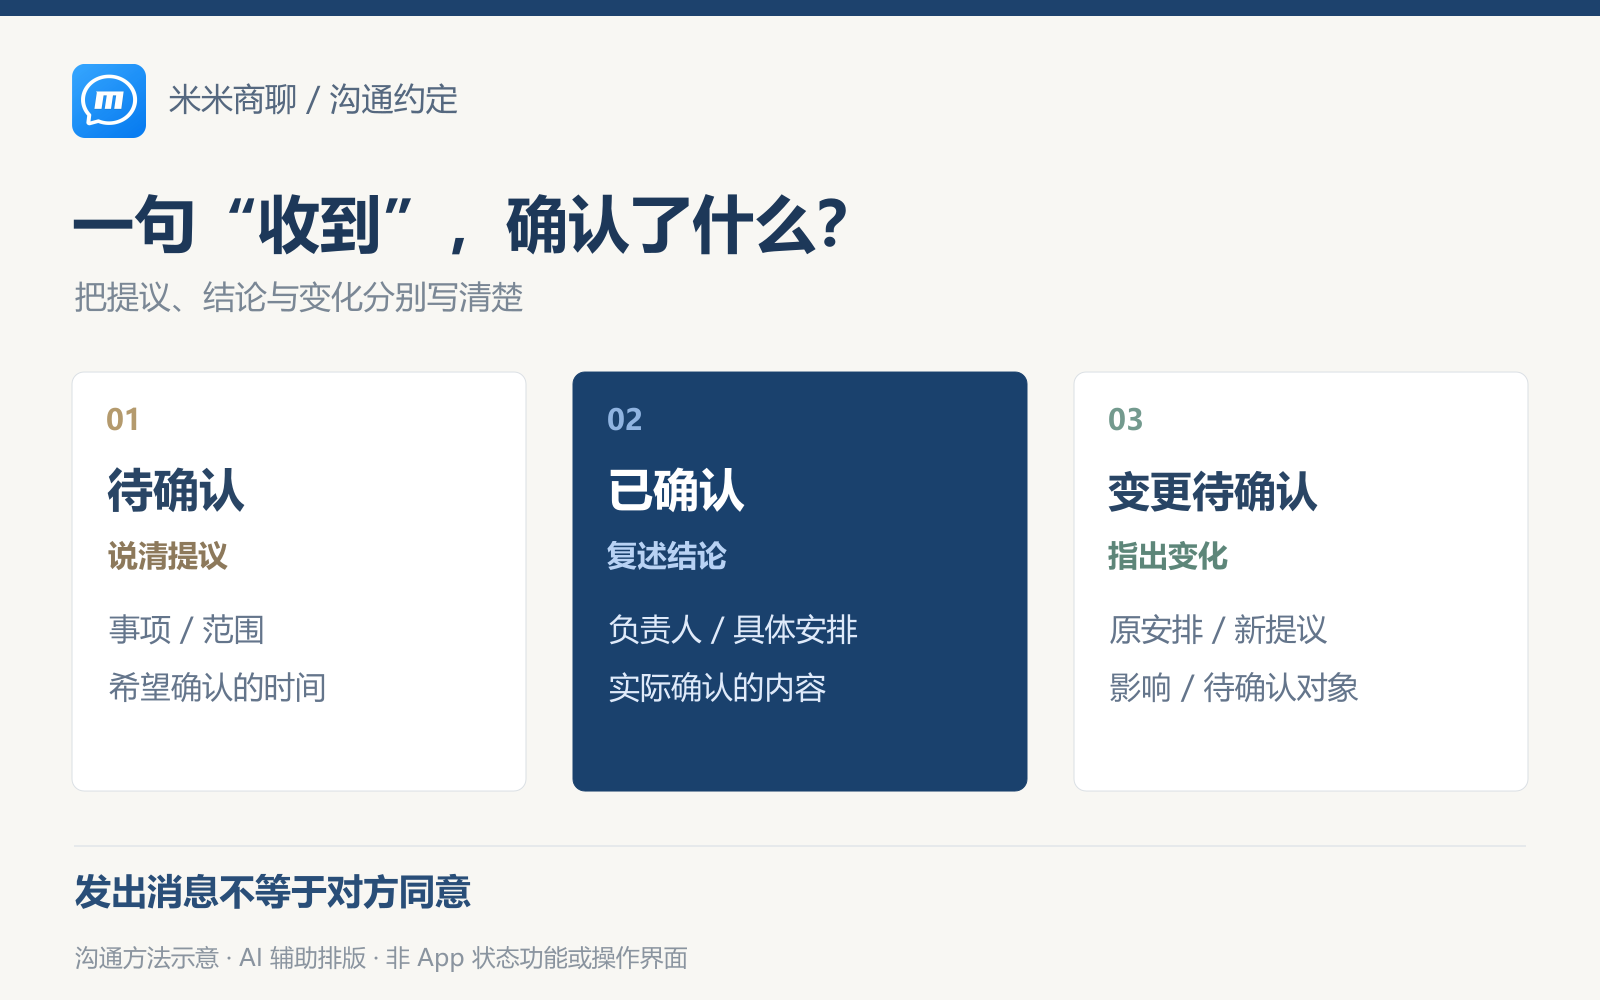Click the text 原安排 / 新提议
This screenshot has height=1000, width=1600.
[x=1218, y=630]
